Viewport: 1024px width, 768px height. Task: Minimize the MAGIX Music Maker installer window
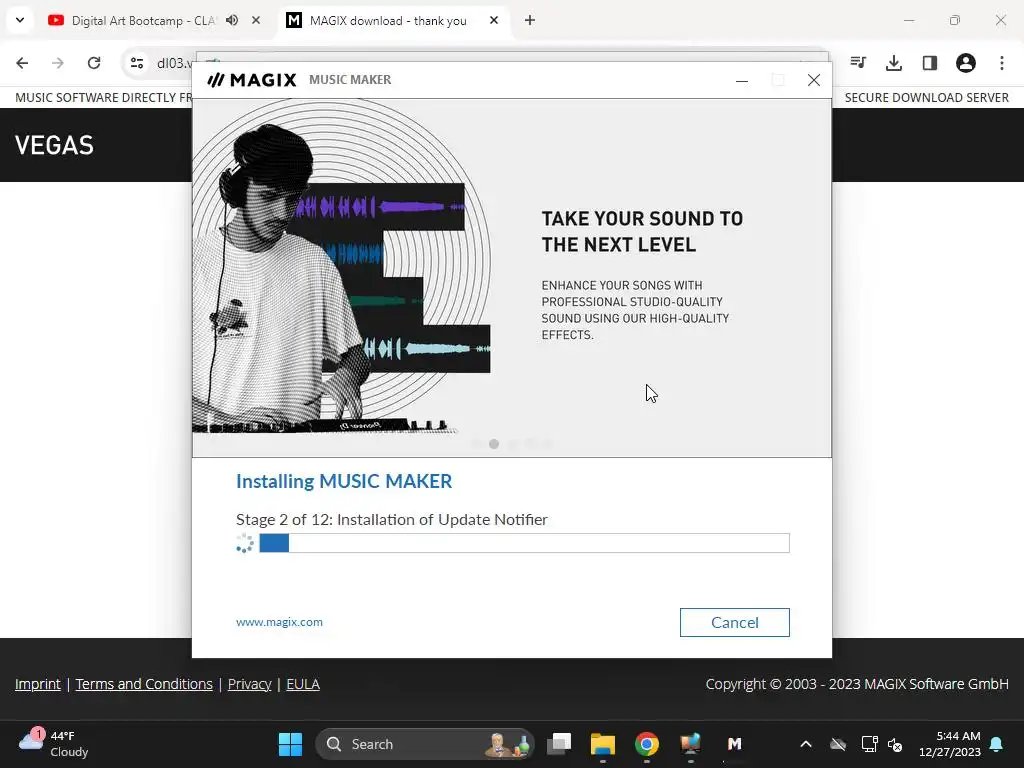click(x=742, y=80)
